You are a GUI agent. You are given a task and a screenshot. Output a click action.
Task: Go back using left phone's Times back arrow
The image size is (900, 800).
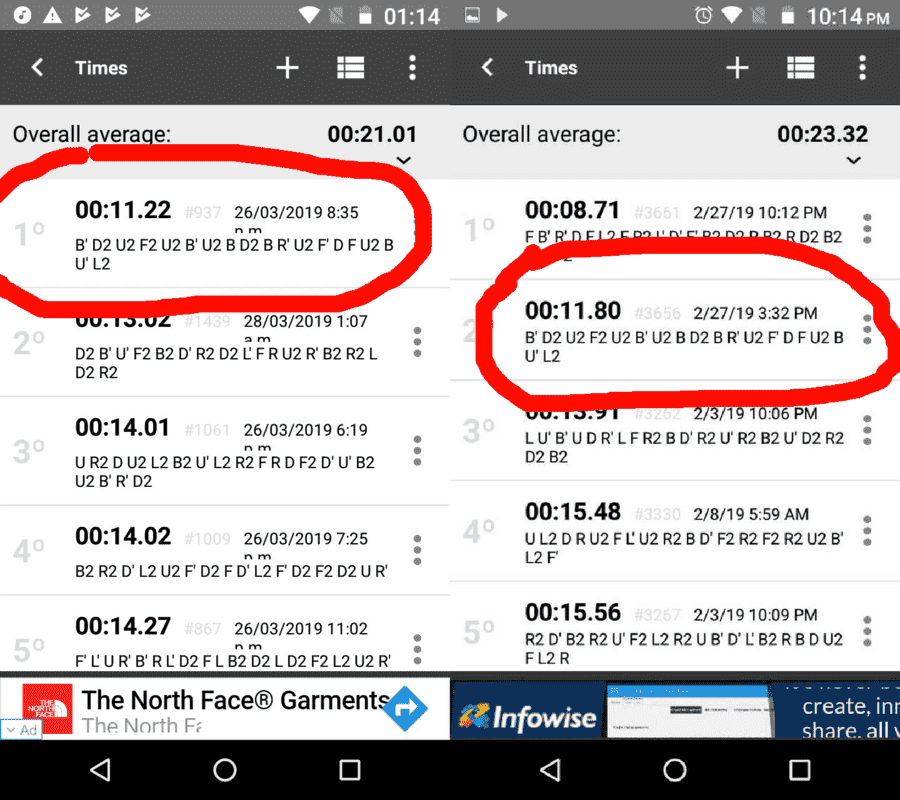point(37,68)
